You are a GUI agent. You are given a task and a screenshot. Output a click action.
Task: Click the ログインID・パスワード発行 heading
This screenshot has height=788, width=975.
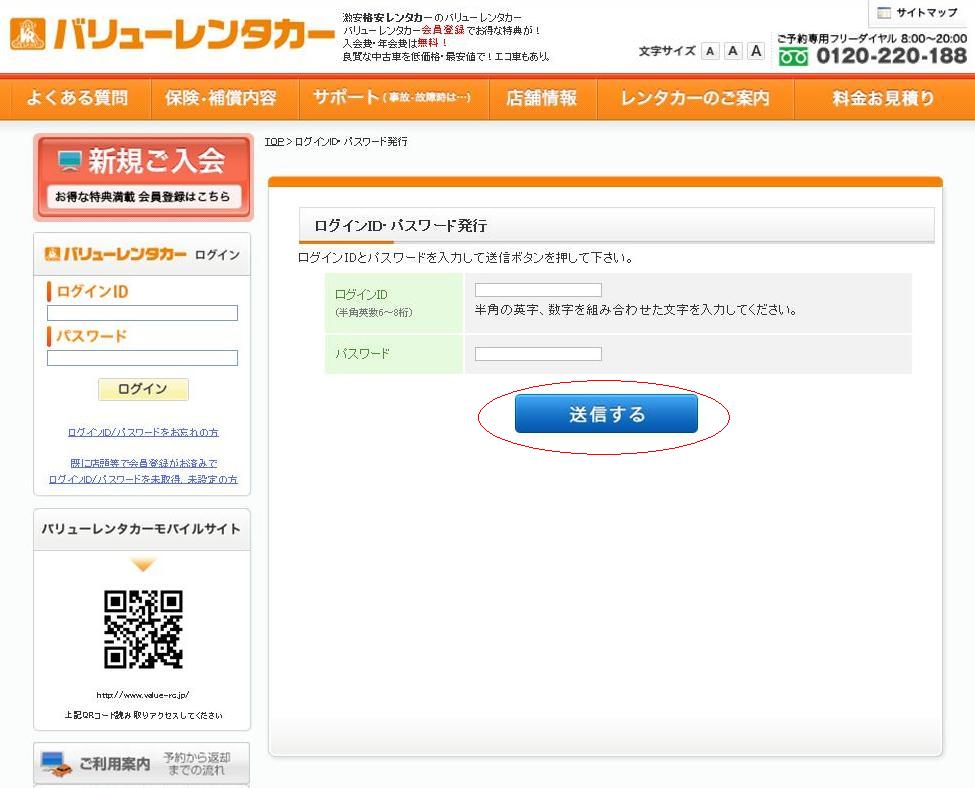[400, 226]
